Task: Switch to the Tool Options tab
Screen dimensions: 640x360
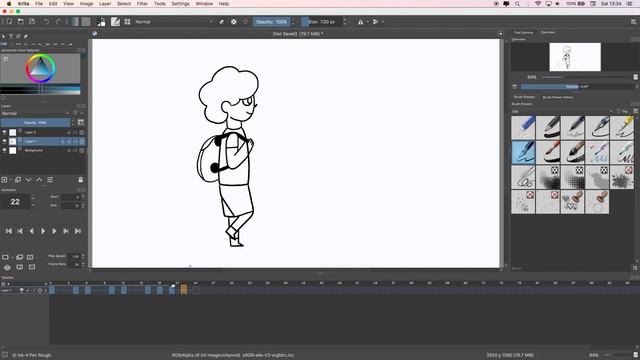Action: [523, 32]
